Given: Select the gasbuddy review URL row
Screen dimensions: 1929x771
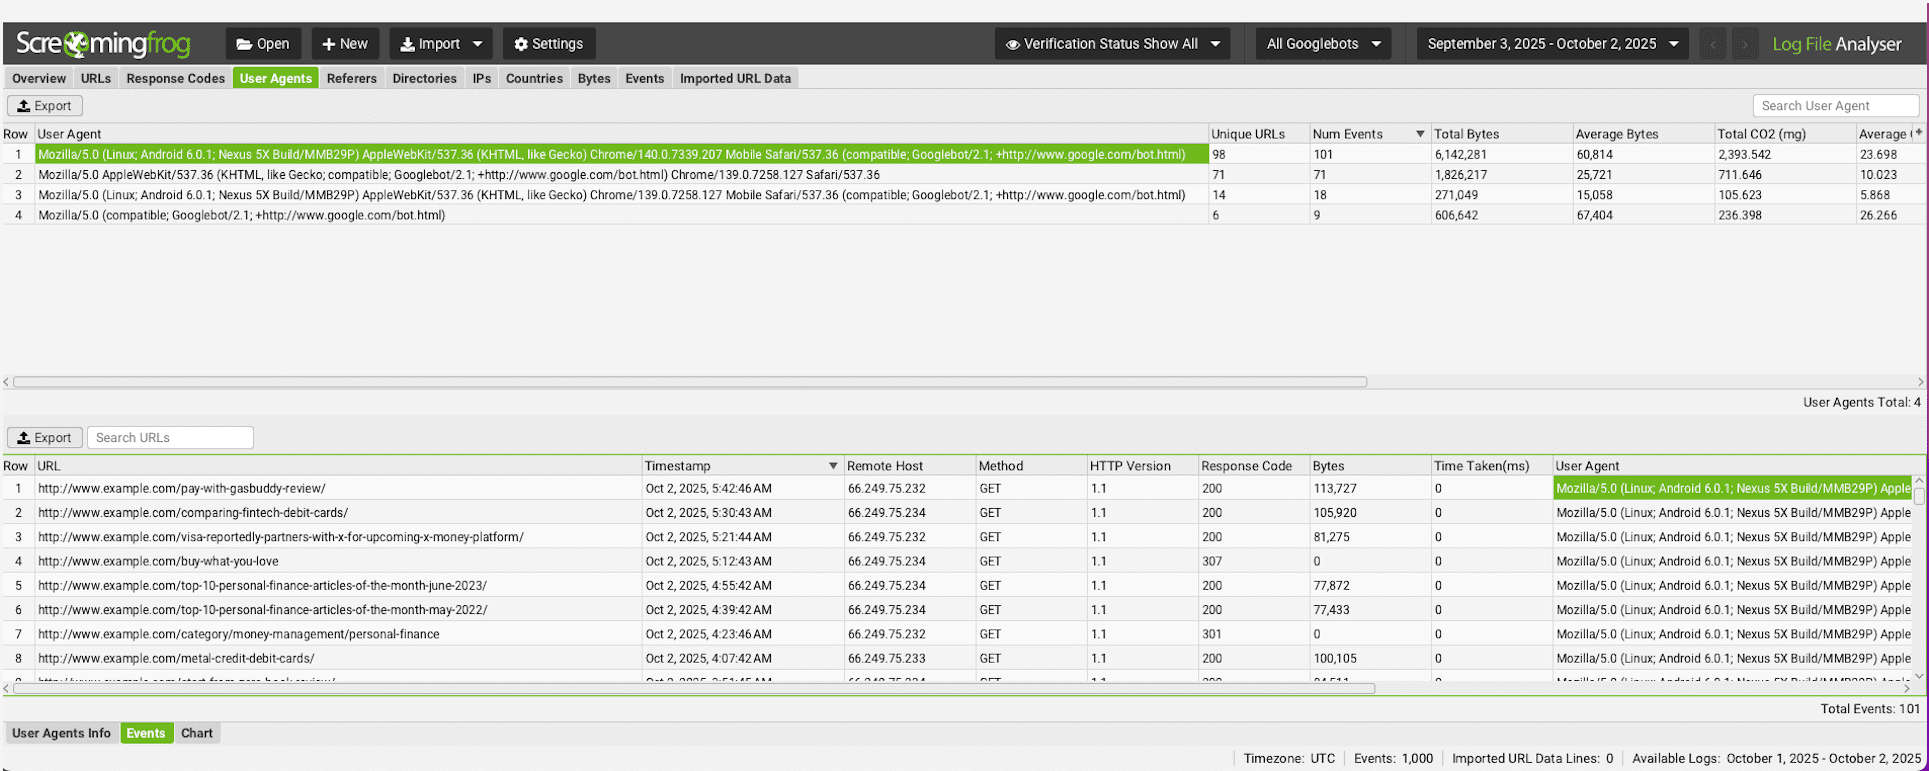Looking at the screenshot, I should point(182,489).
